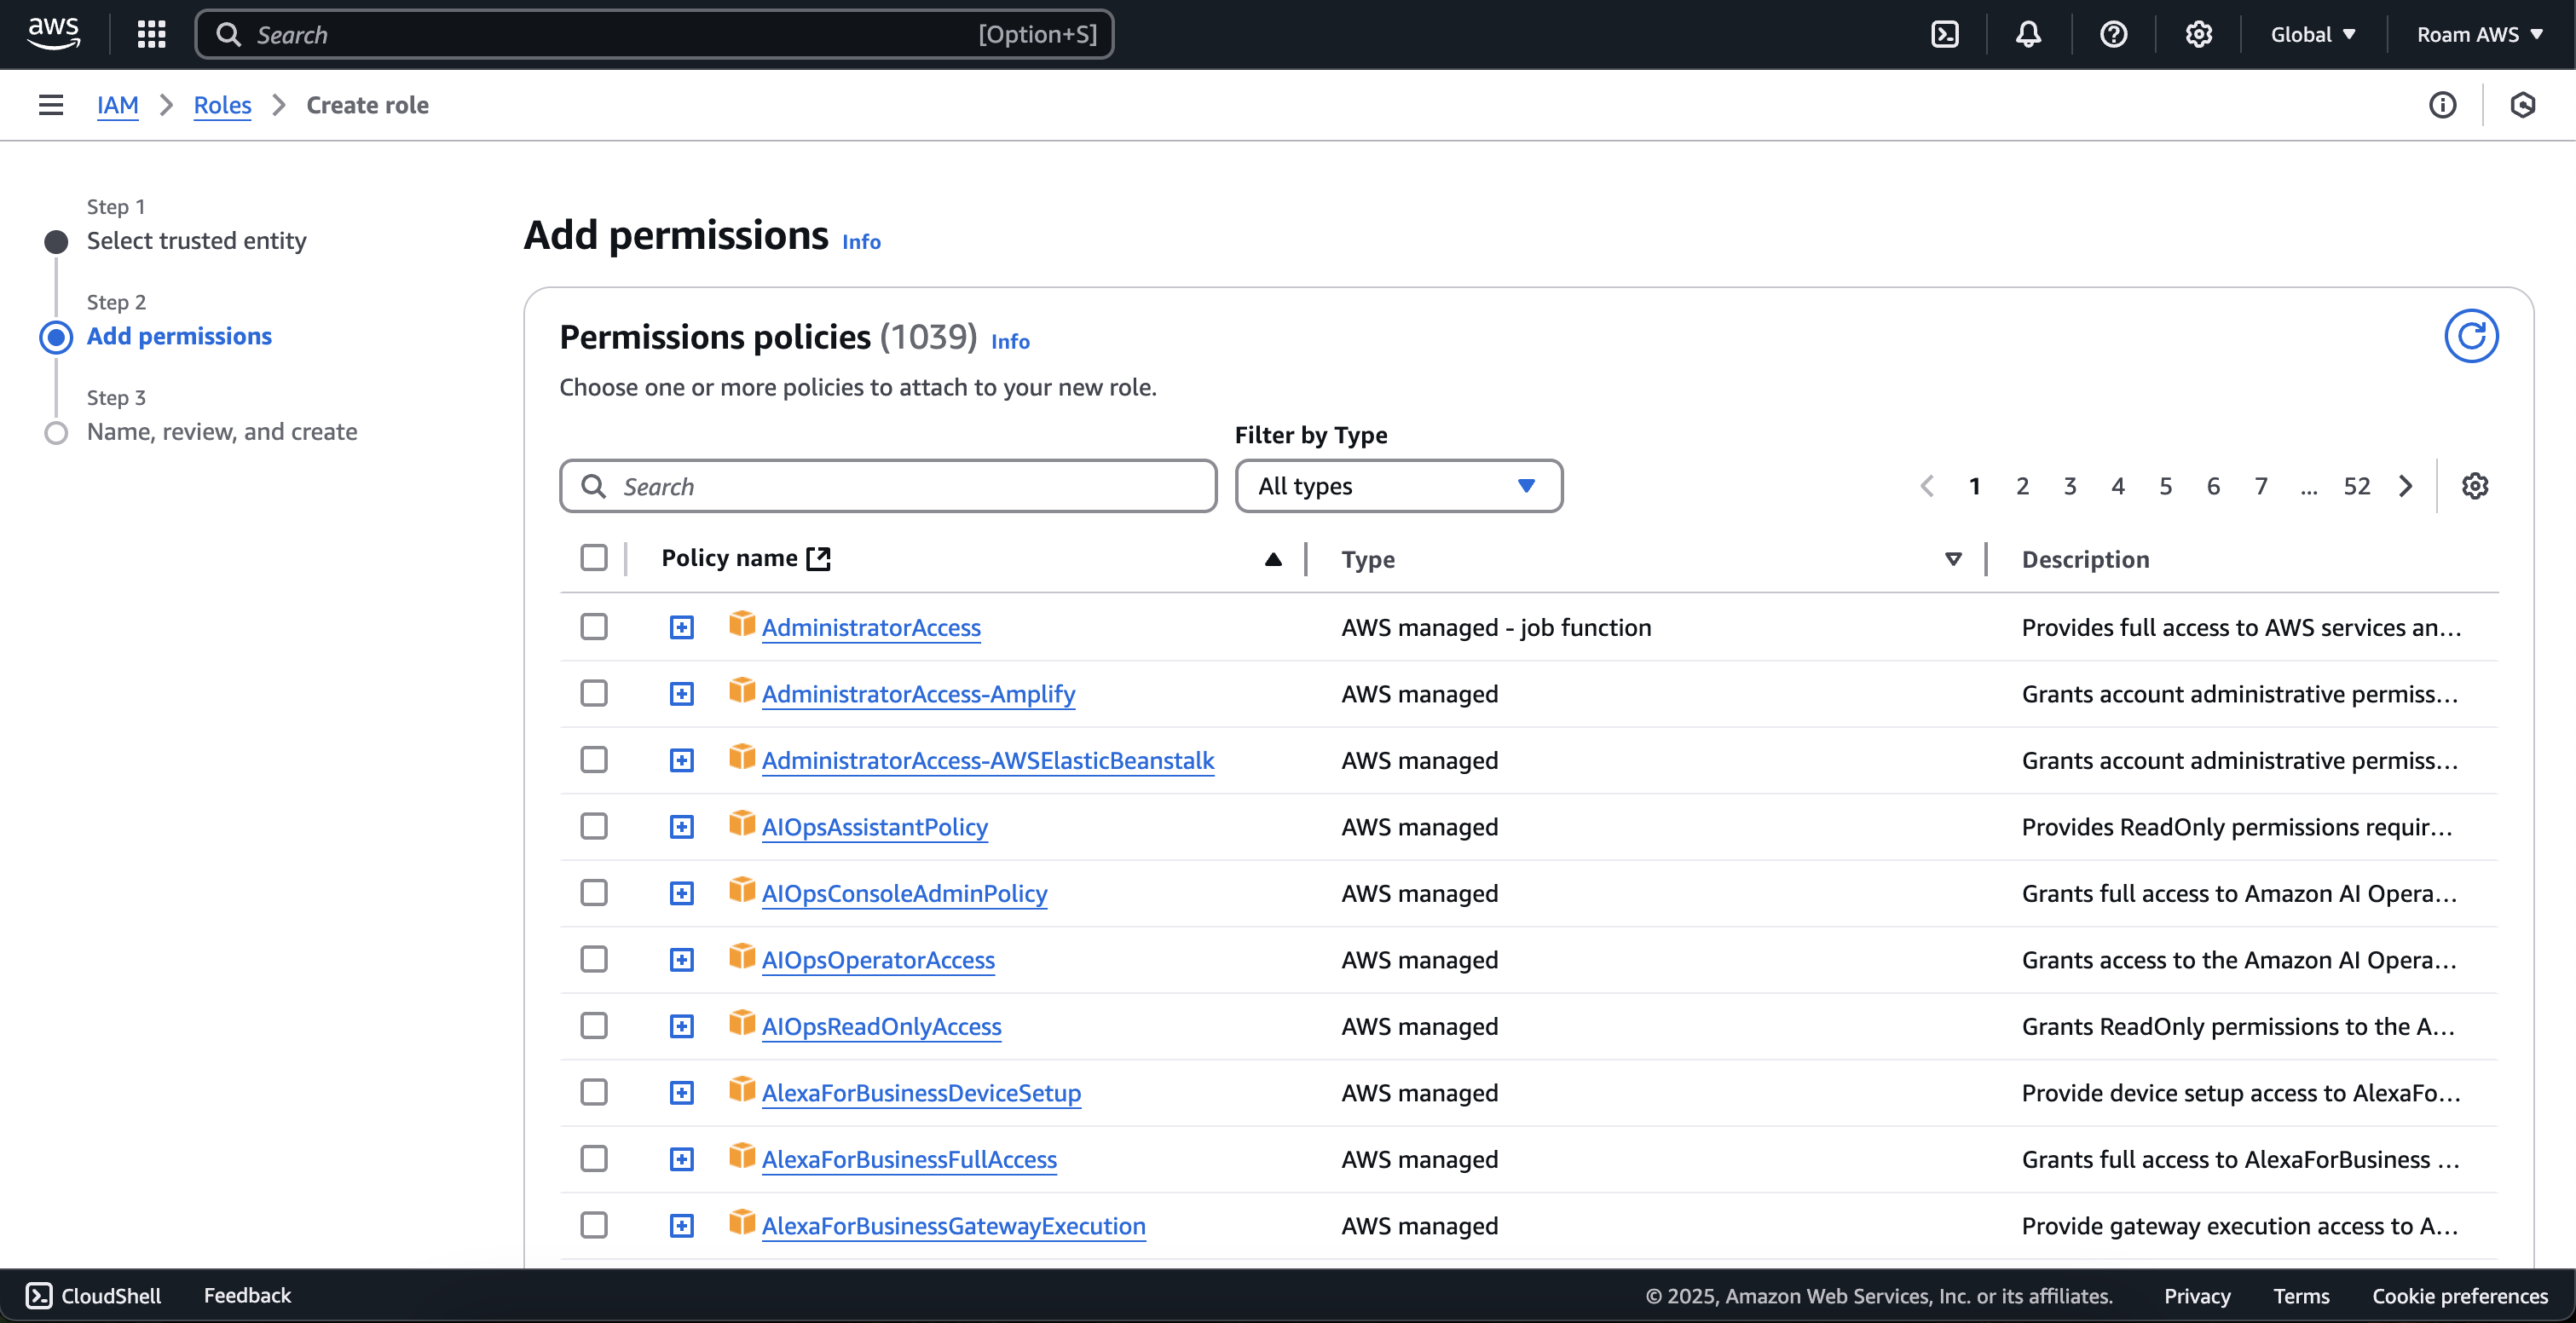Open AIOpsReadOnlyAccess policy link
This screenshot has height=1323, width=2576.
881,1027
